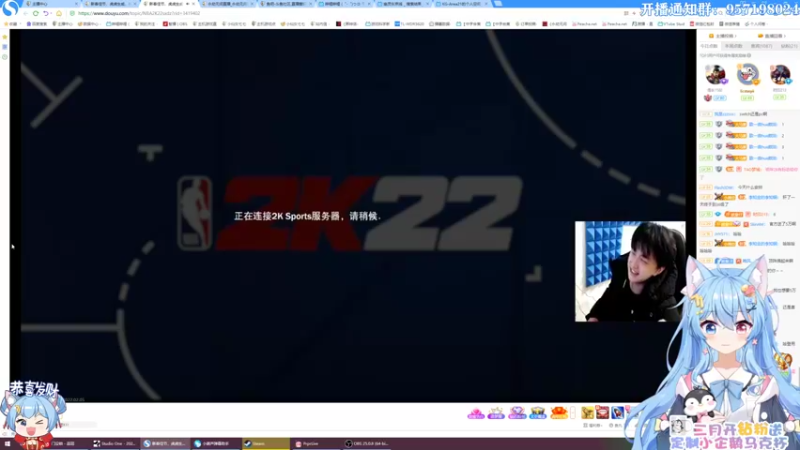Screen dimensions: 800x450
Task: Open the third-ranked viewer avatar
Action: pos(780,74)
